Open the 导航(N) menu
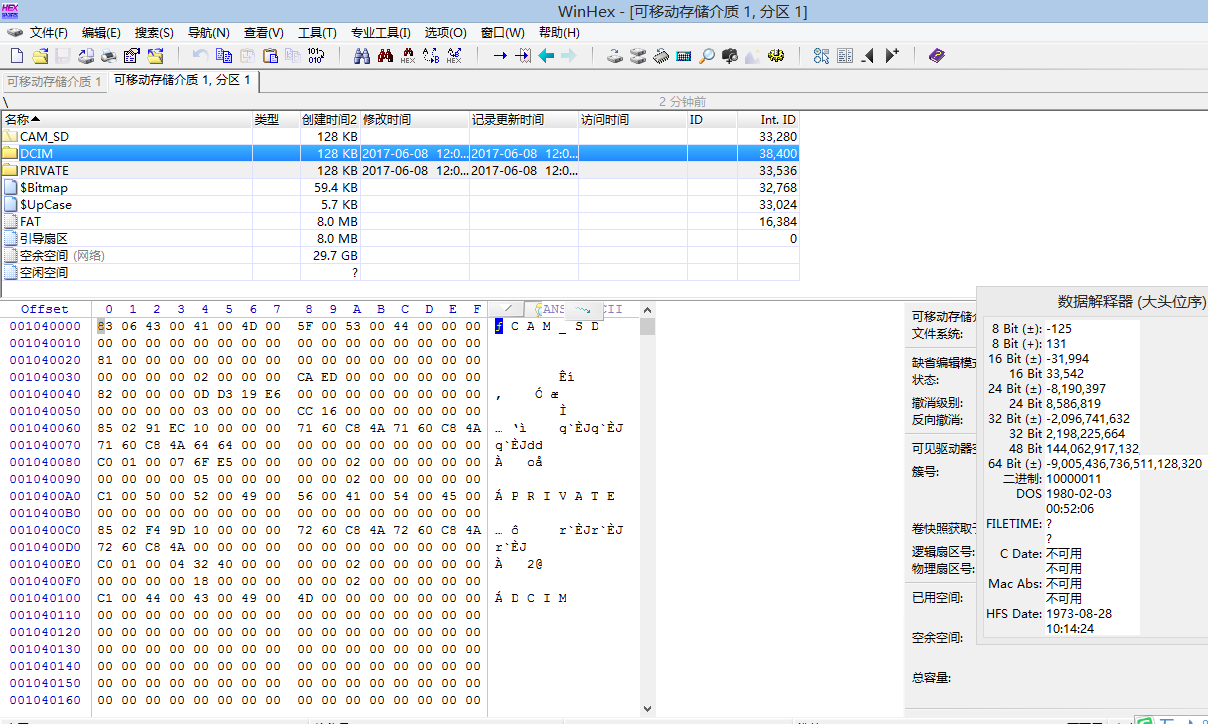 208,33
